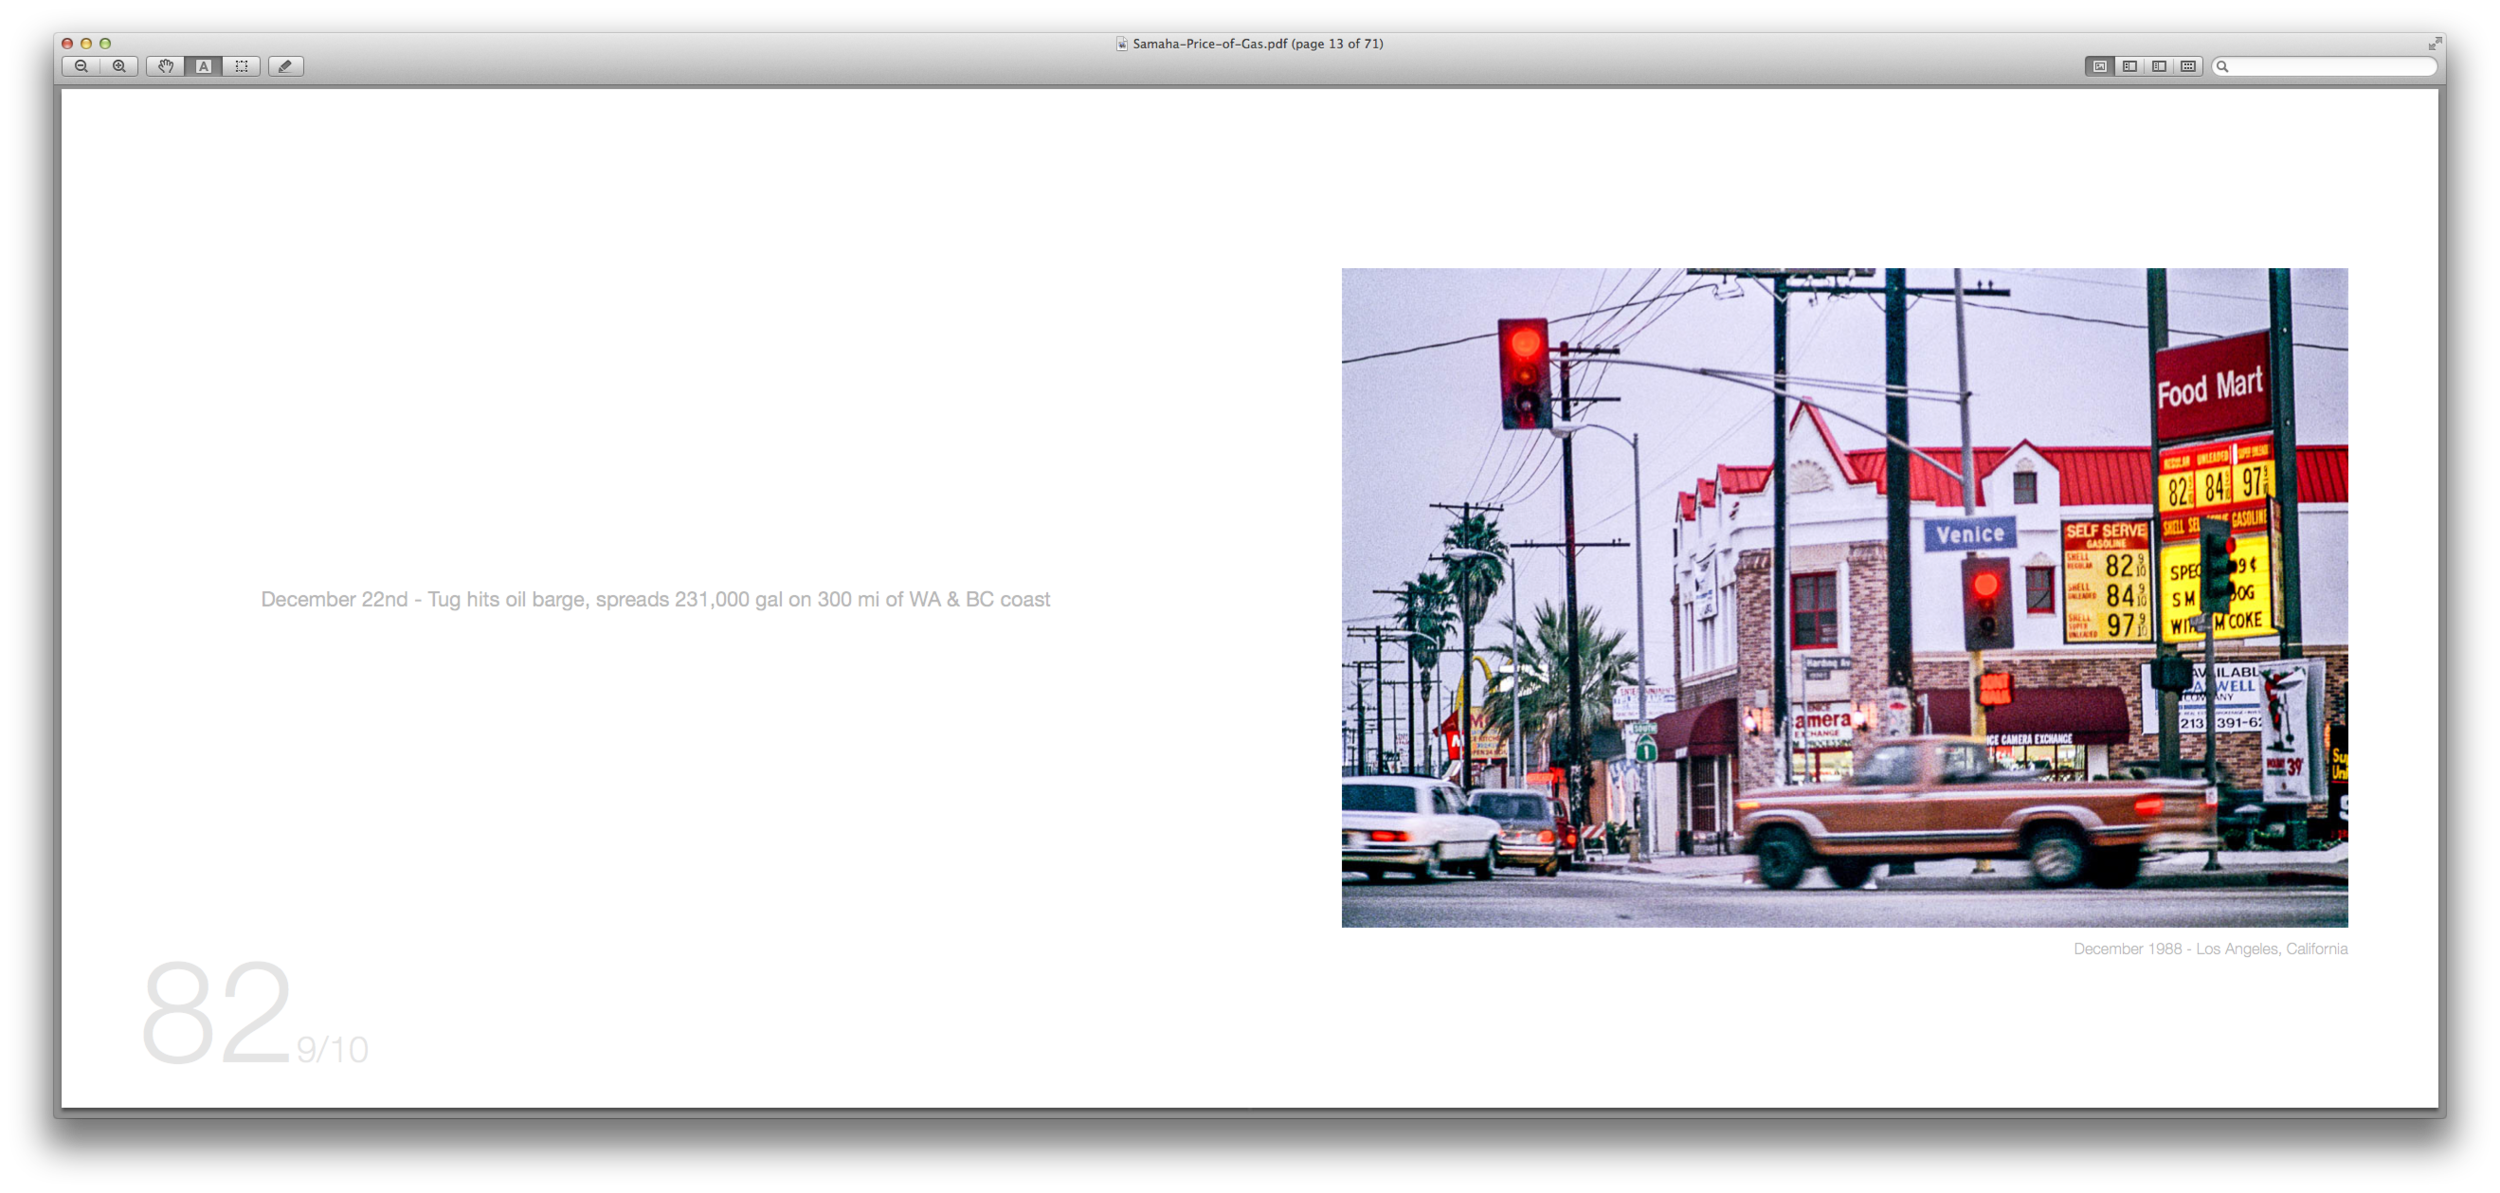Enter full screen with the arrows icon
Screen dimensions: 2500x1193
(2434, 43)
